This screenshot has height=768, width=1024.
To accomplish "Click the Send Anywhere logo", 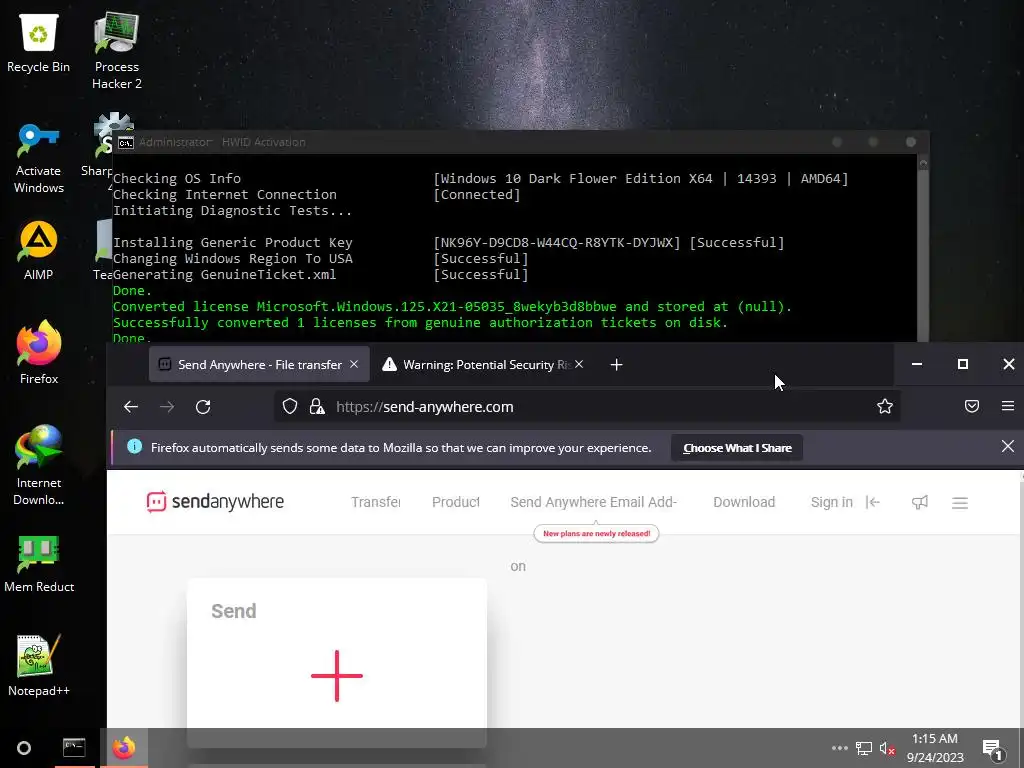I will point(215,502).
